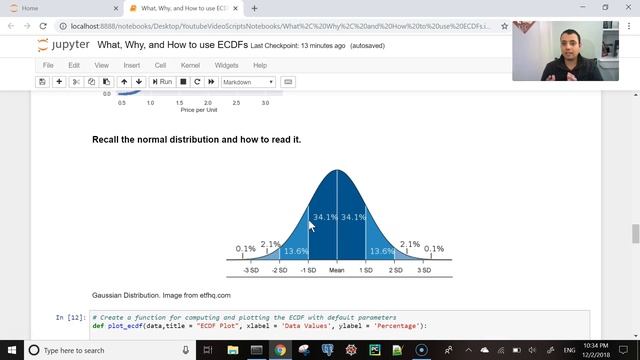Close the ECDFs notebook browser tab
The image size is (640, 360).
pos(236,8)
